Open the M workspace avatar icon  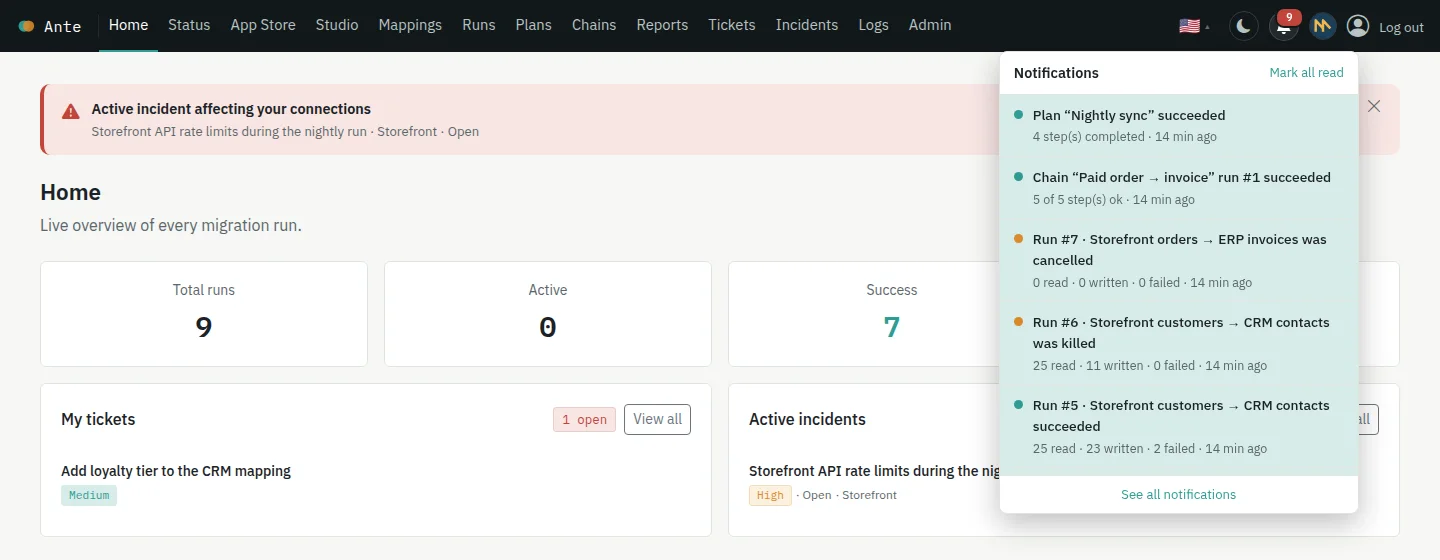[x=1323, y=26]
